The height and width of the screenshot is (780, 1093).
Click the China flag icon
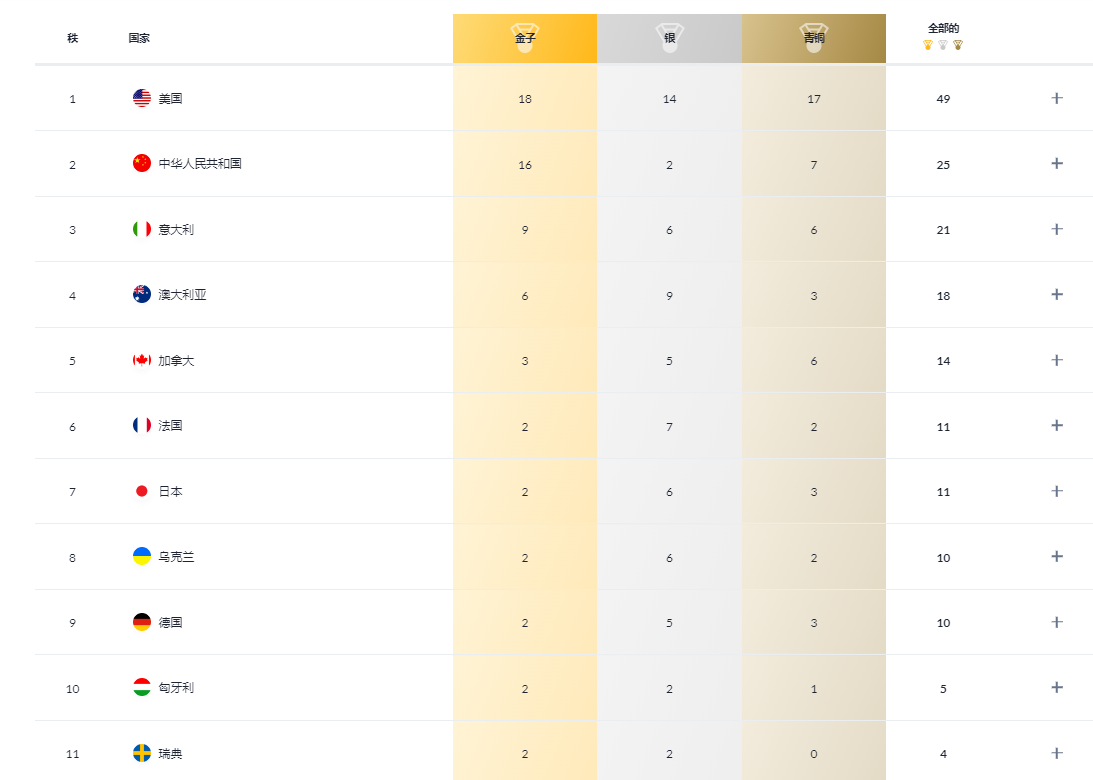(x=142, y=163)
